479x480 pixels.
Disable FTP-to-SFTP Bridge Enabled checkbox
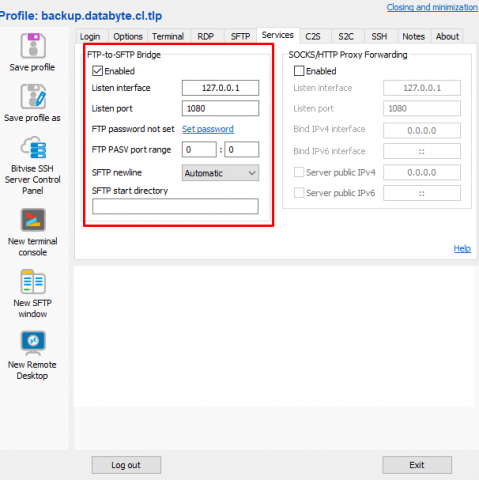click(x=97, y=71)
